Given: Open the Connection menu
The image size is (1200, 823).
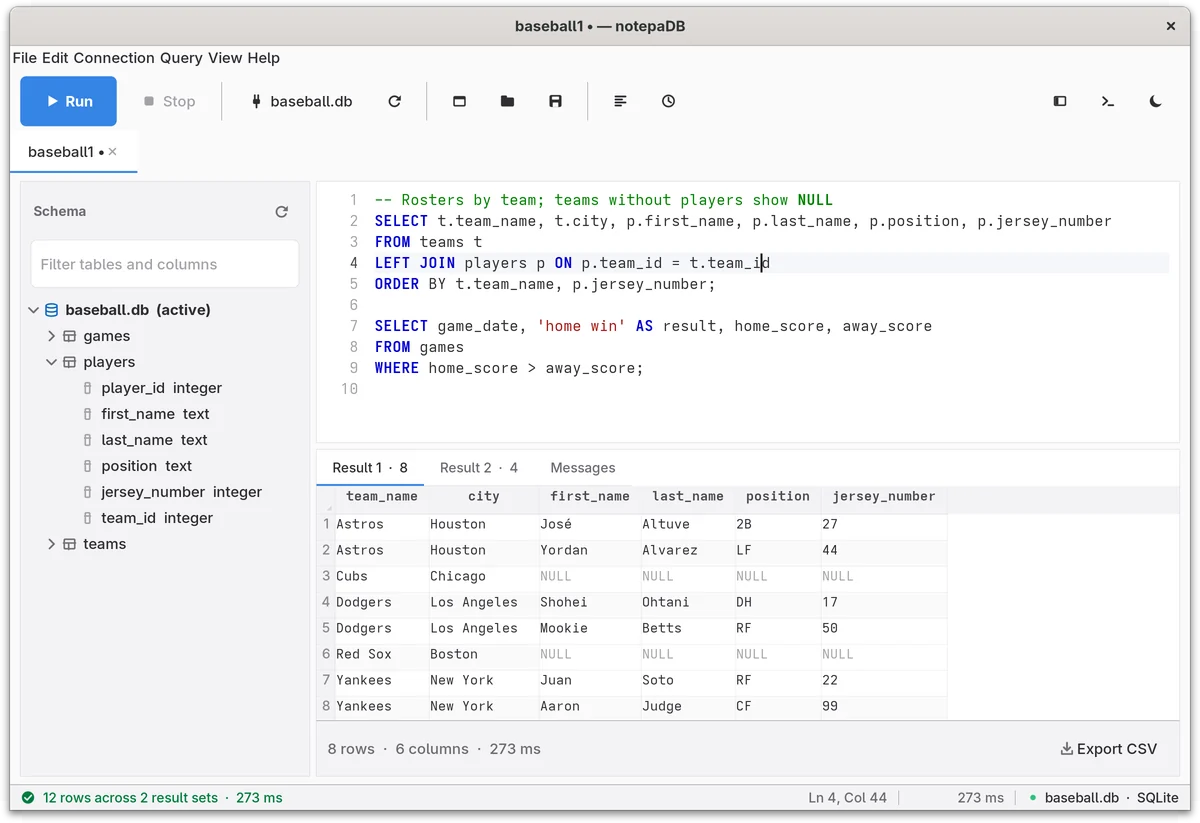Looking at the screenshot, I should [114, 58].
